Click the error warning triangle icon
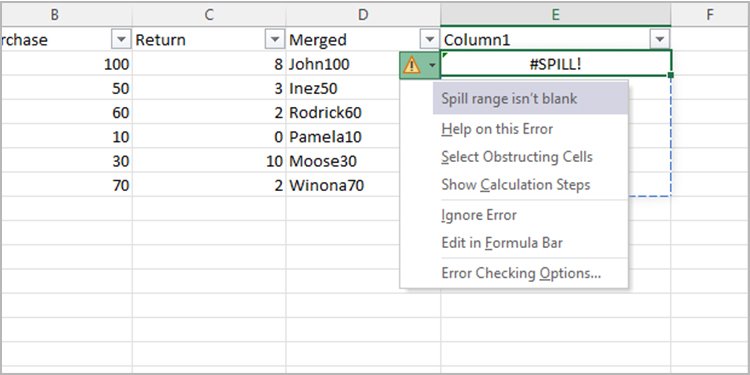This screenshot has width=750, height=375. pyautogui.click(x=411, y=65)
